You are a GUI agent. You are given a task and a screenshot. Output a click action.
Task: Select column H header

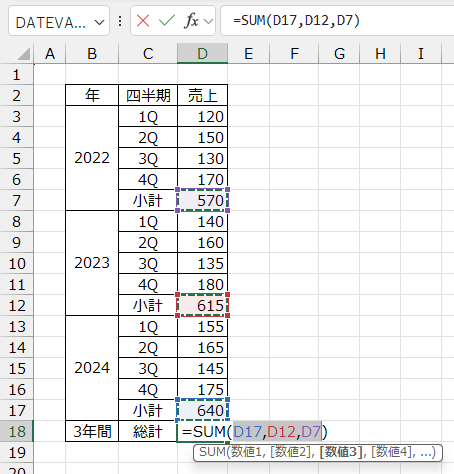tap(380, 53)
